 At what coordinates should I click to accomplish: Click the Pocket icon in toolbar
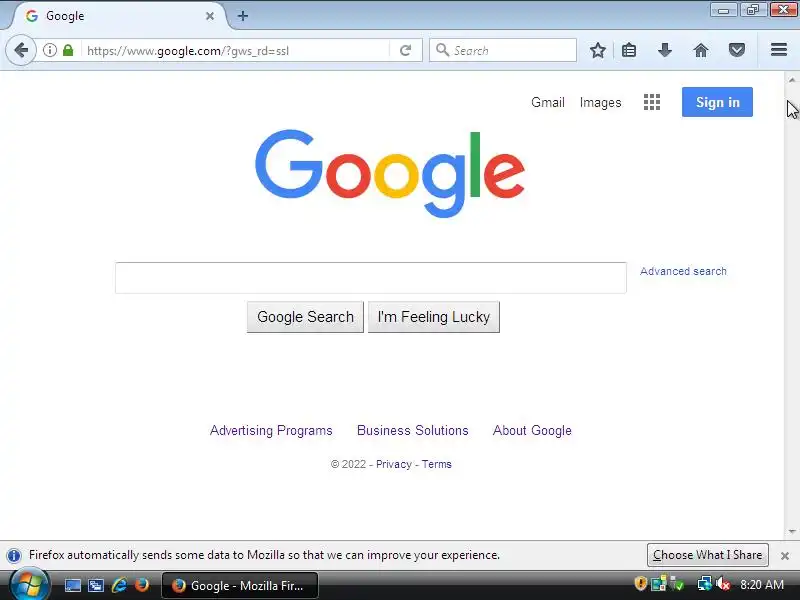click(736, 50)
